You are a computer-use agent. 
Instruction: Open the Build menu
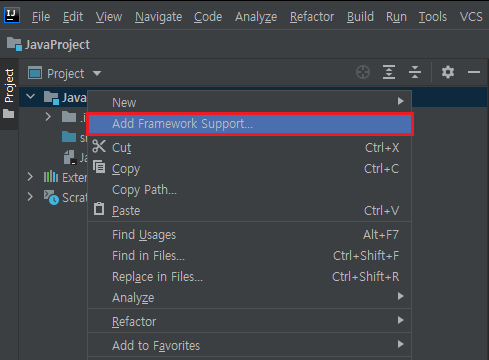pyautogui.click(x=360, y=17)
